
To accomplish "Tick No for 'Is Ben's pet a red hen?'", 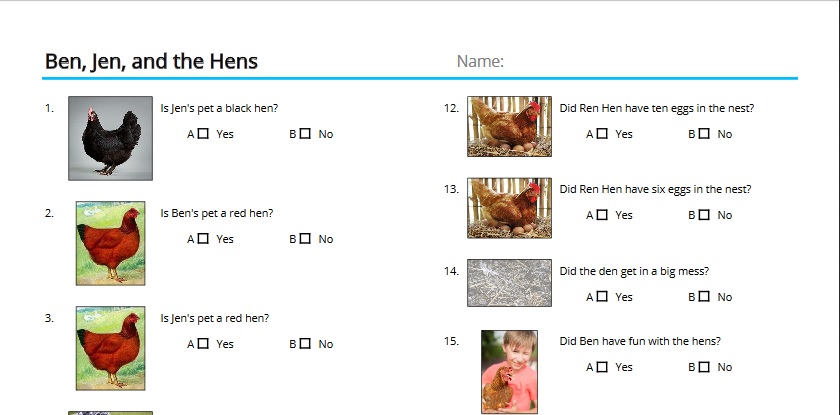I will pyautogui.click(x=305, y=239).
